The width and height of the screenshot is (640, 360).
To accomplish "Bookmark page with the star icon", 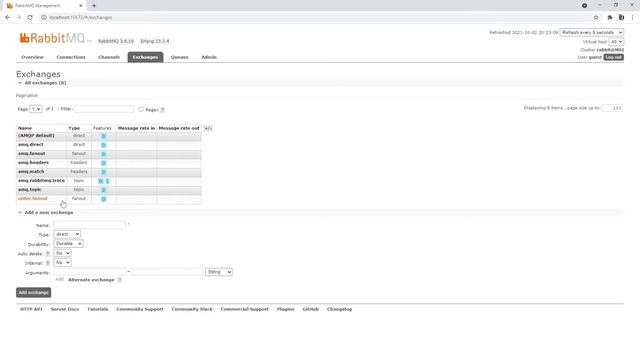I will pyautogui.click(x=596, y=17).
